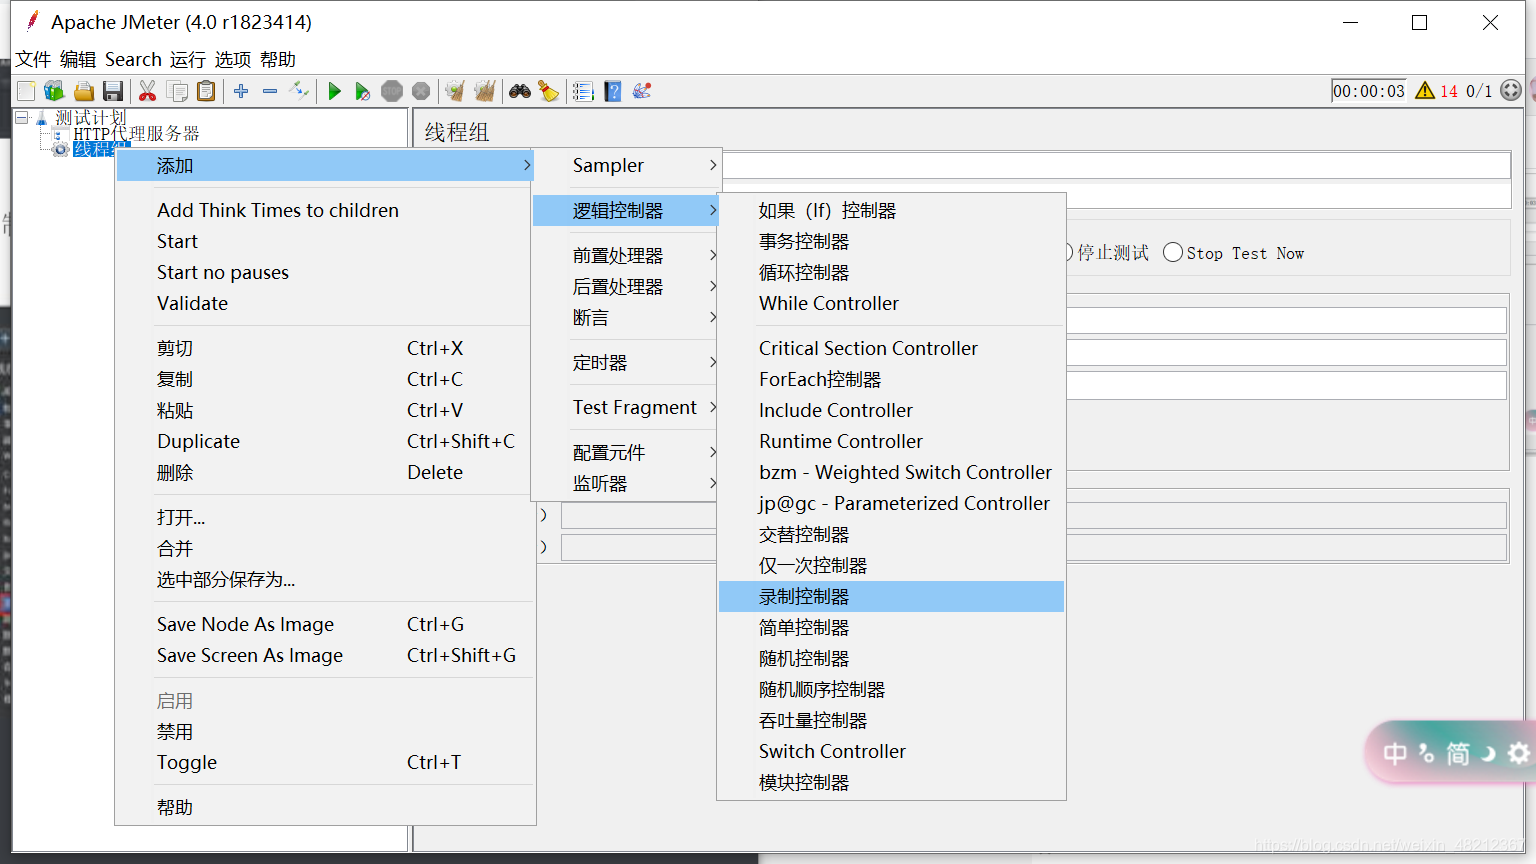Image resolution: width=1536 pixels, height=864 pixels.
Task: Expand the 断言 submenu
Action: [x=625, y=317]
